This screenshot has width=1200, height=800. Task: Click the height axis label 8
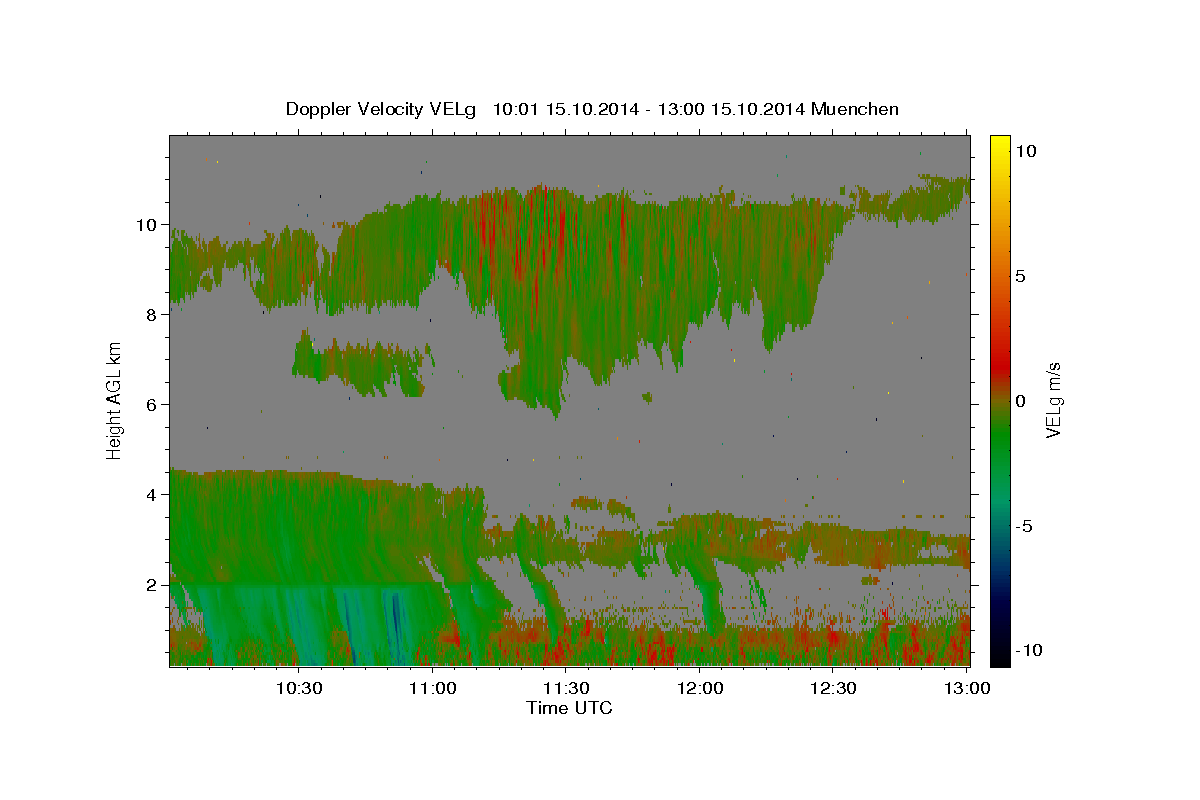[152, 315]
